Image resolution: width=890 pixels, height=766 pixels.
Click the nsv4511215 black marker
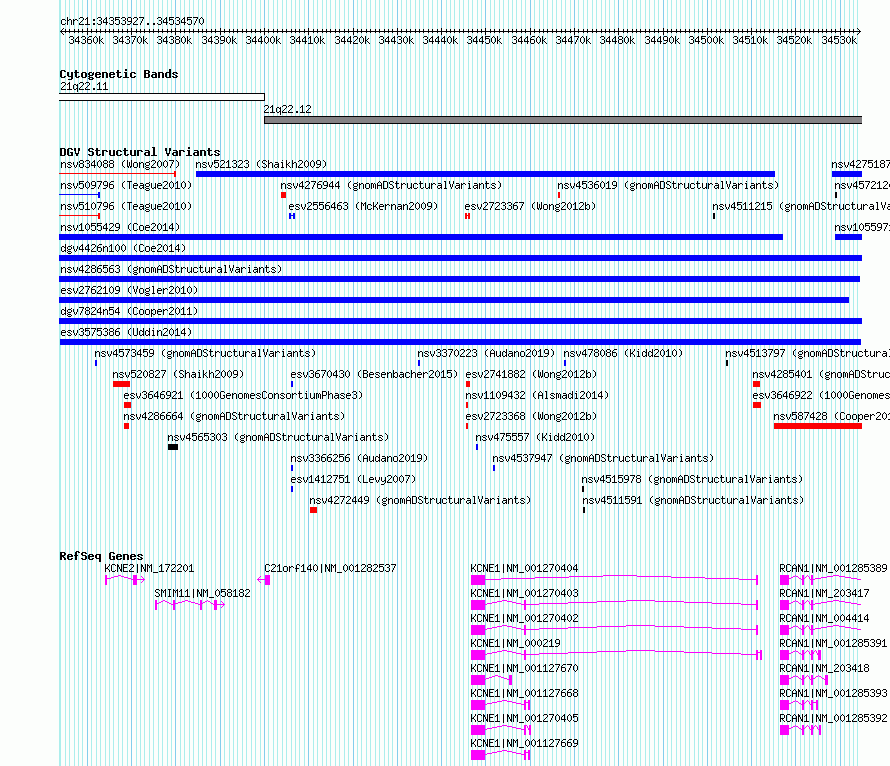(x=714, y=216)
